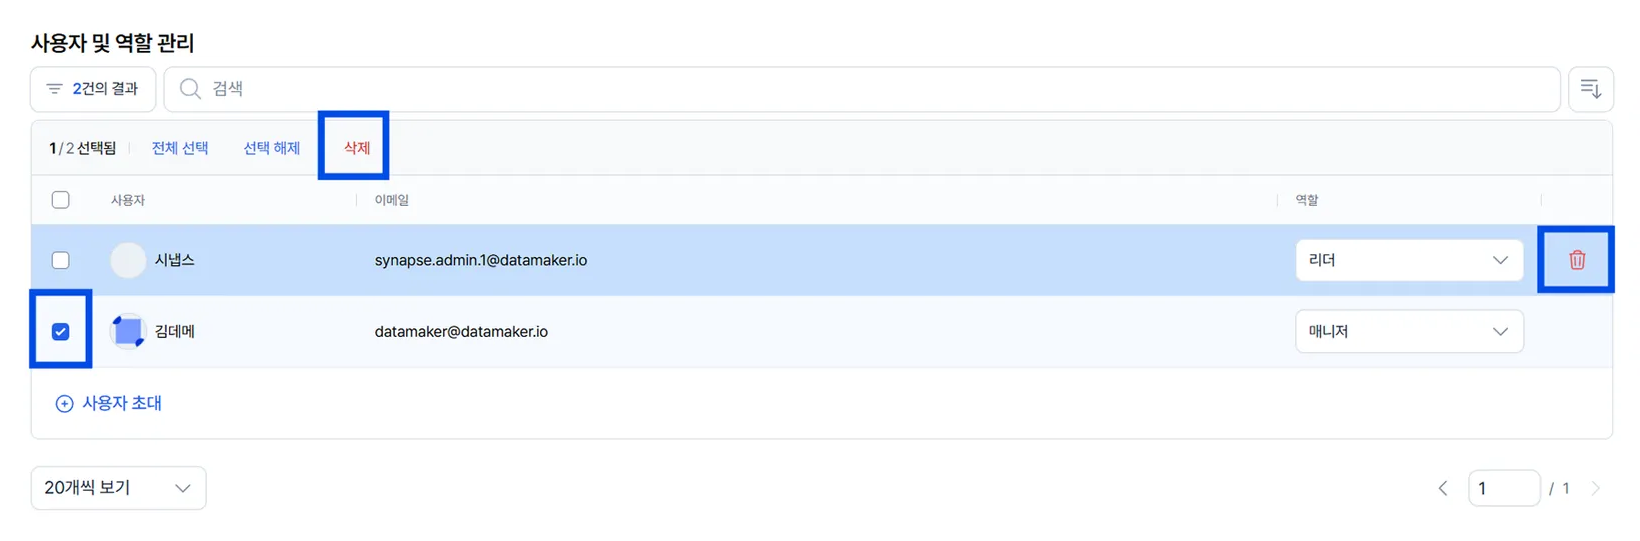Check the 시냅스 row checkbox
Screen dimensions: 1640x541
tap(61, 260)
